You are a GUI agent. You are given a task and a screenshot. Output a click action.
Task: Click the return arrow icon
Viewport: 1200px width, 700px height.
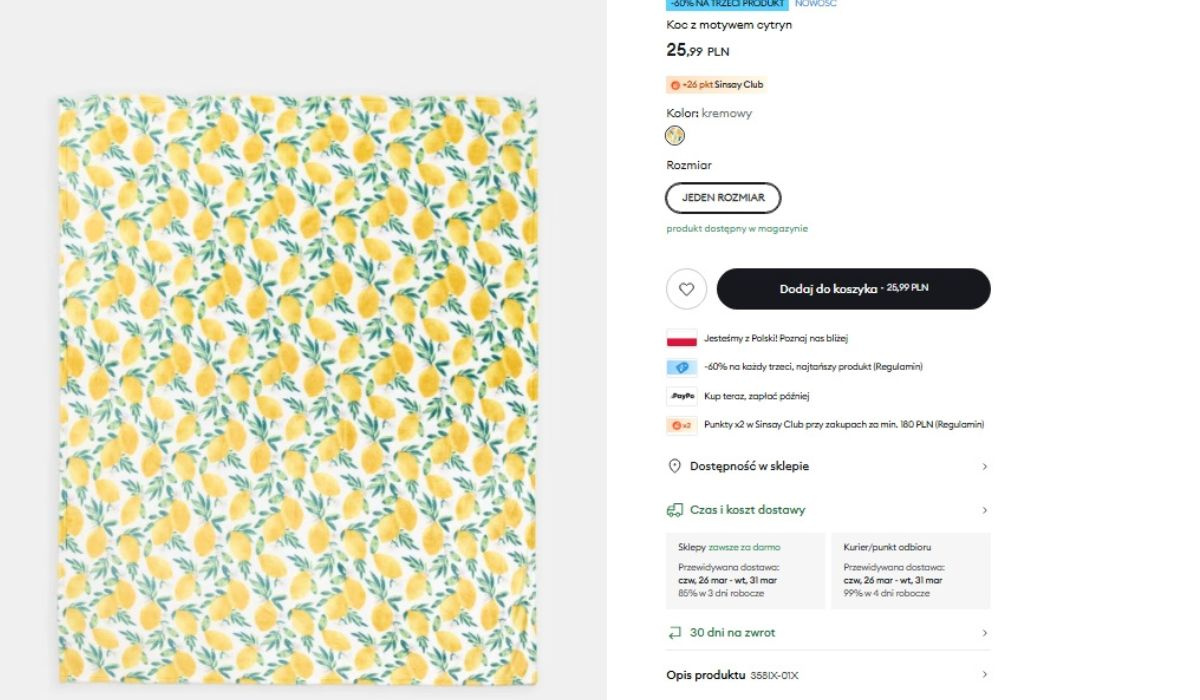(x=674, y=633)
